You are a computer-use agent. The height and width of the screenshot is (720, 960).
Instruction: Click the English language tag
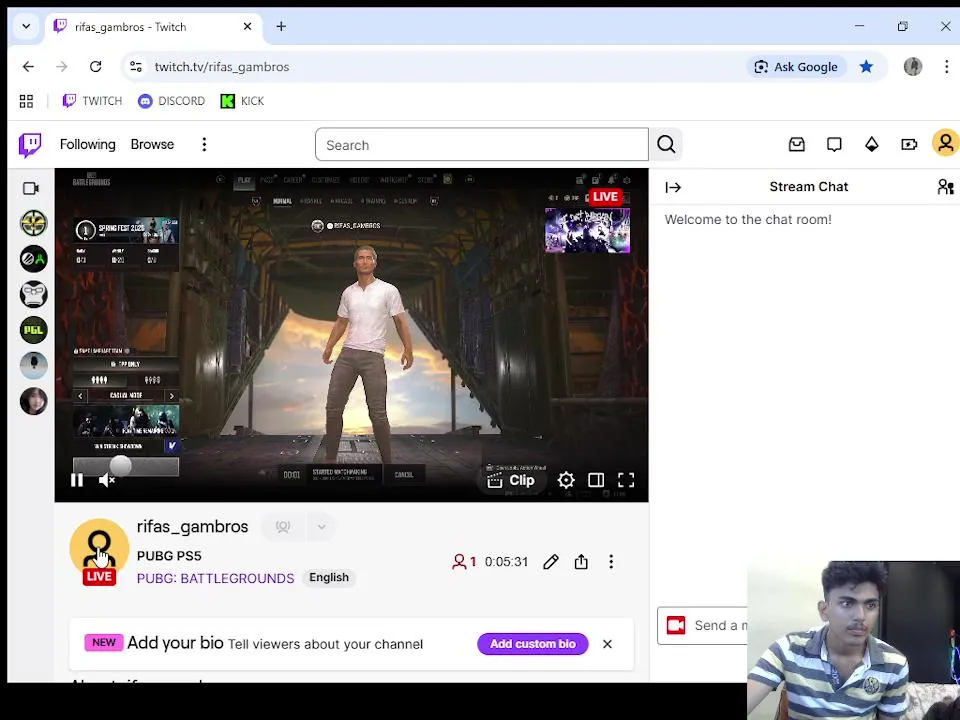point(329,578)
